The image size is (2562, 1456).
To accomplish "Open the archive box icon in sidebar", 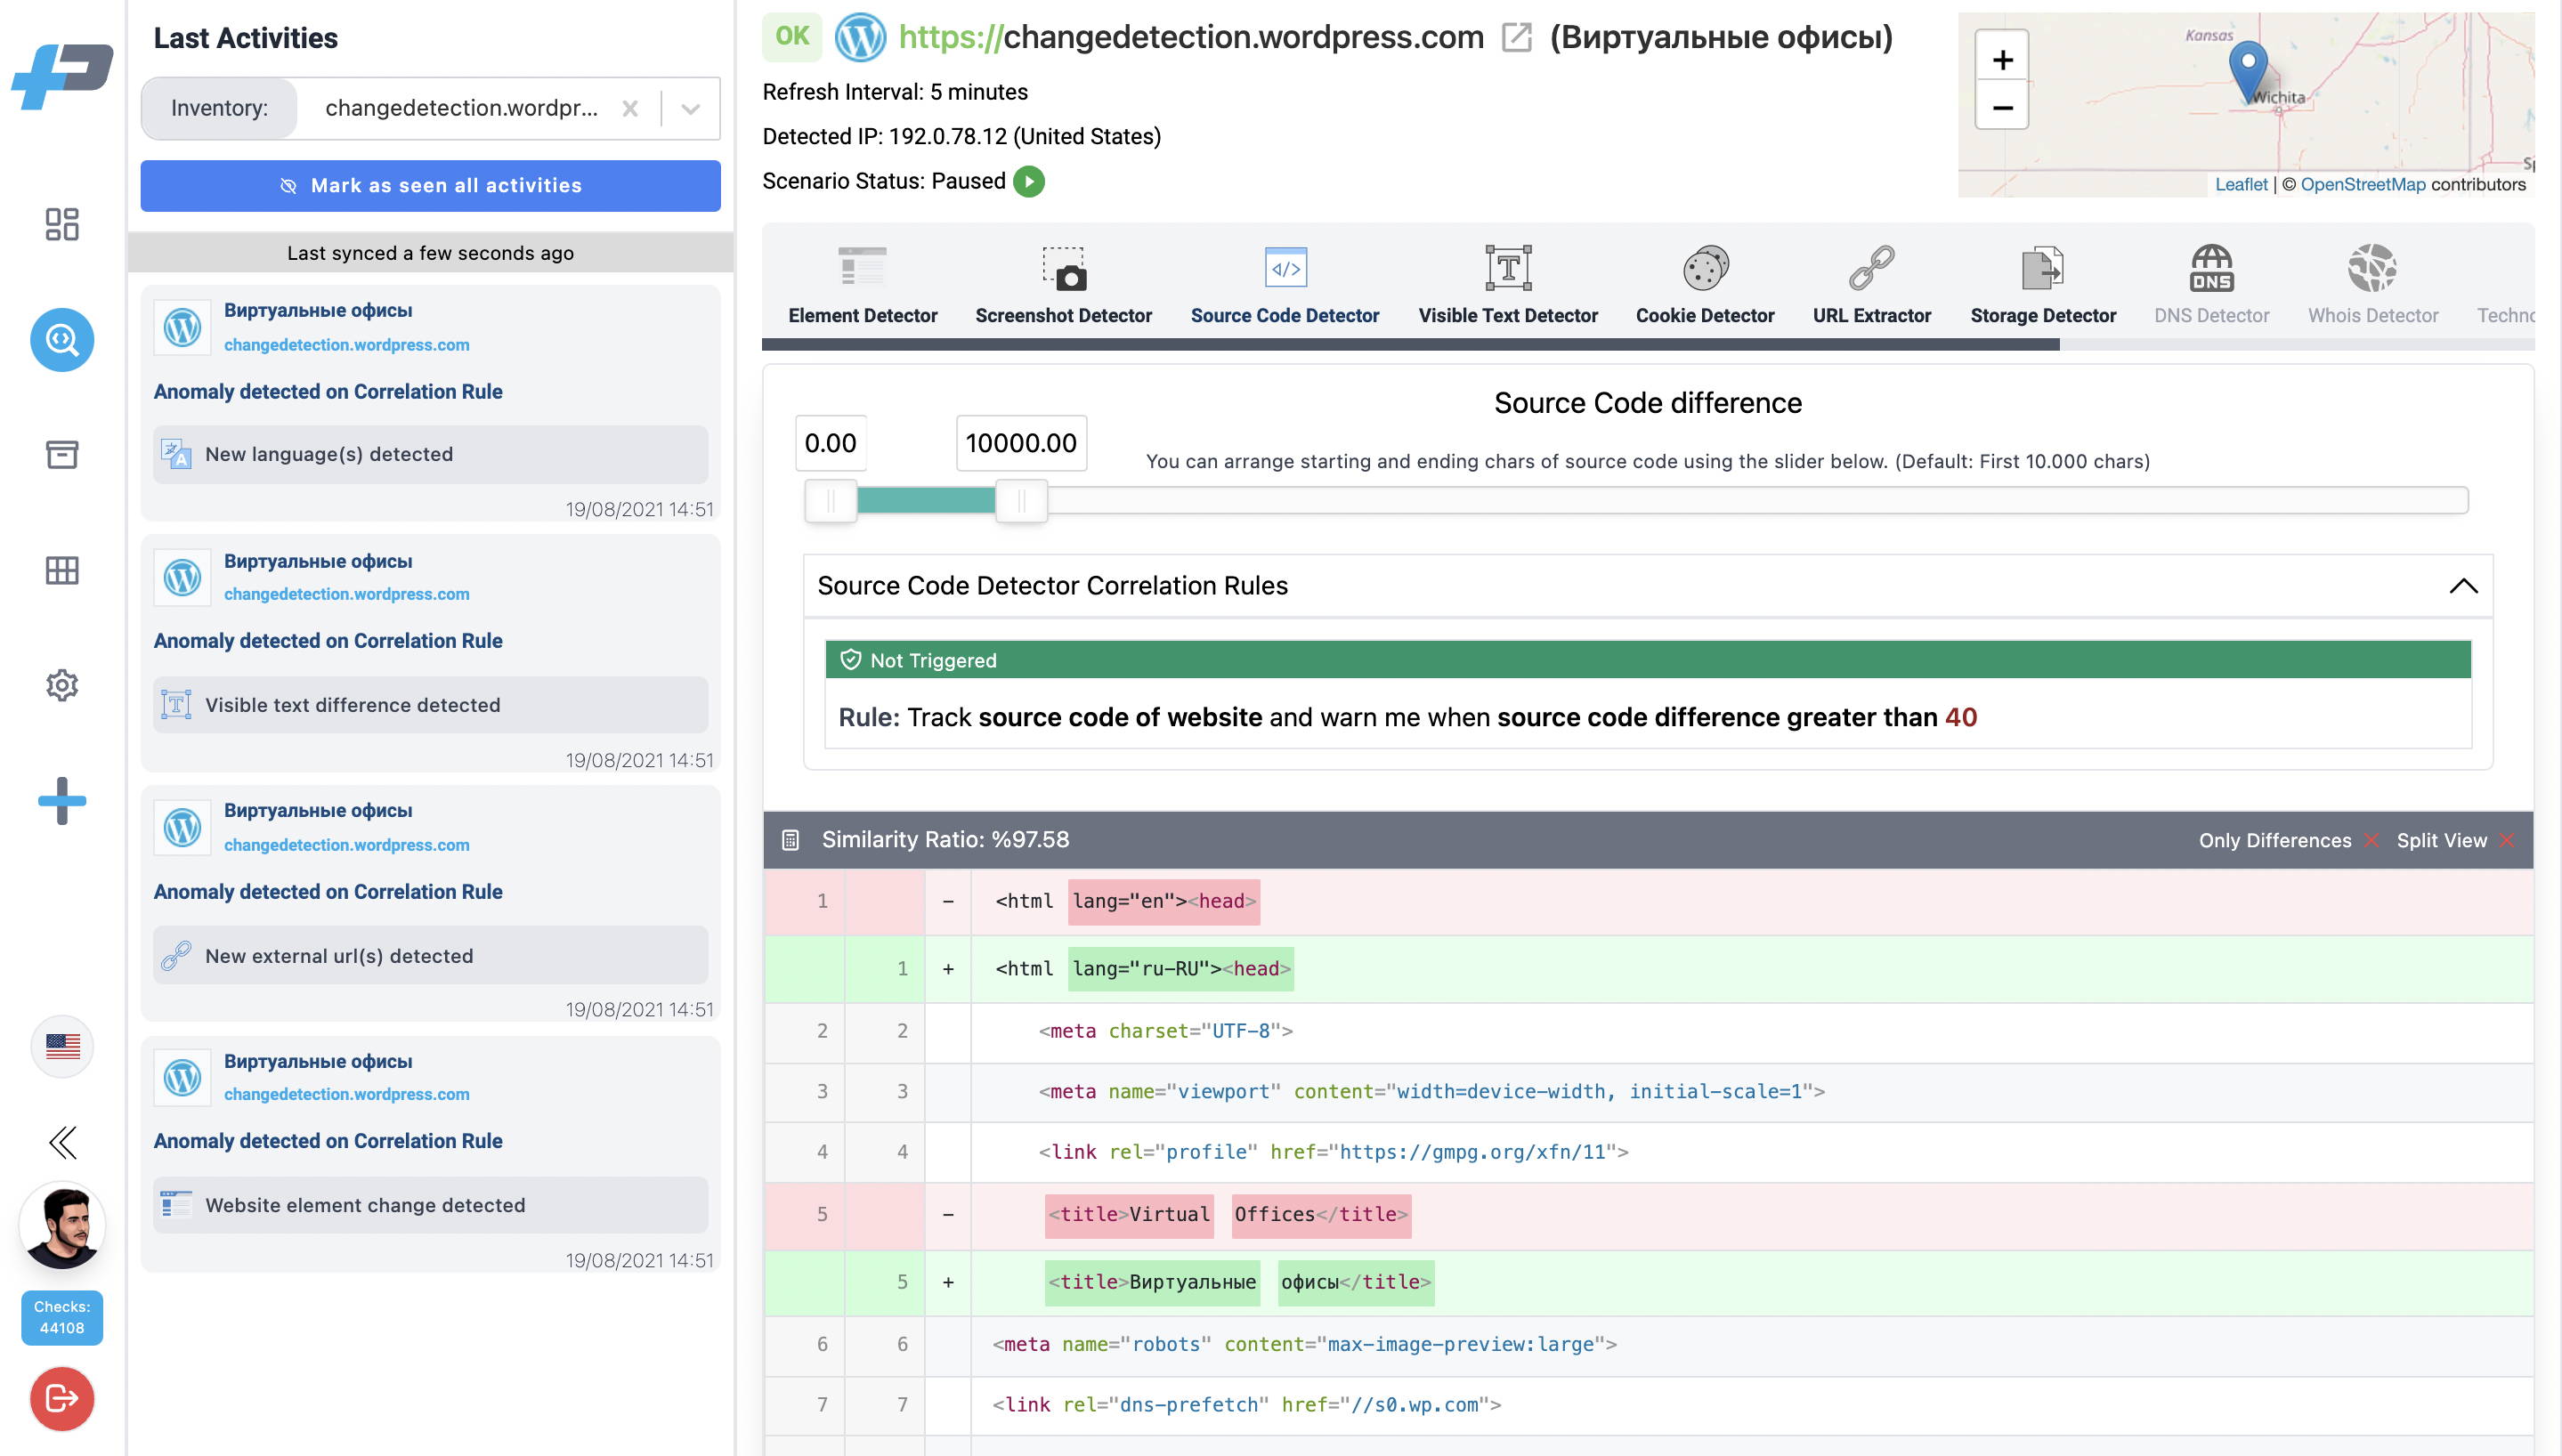I will (x=62, y=454).
